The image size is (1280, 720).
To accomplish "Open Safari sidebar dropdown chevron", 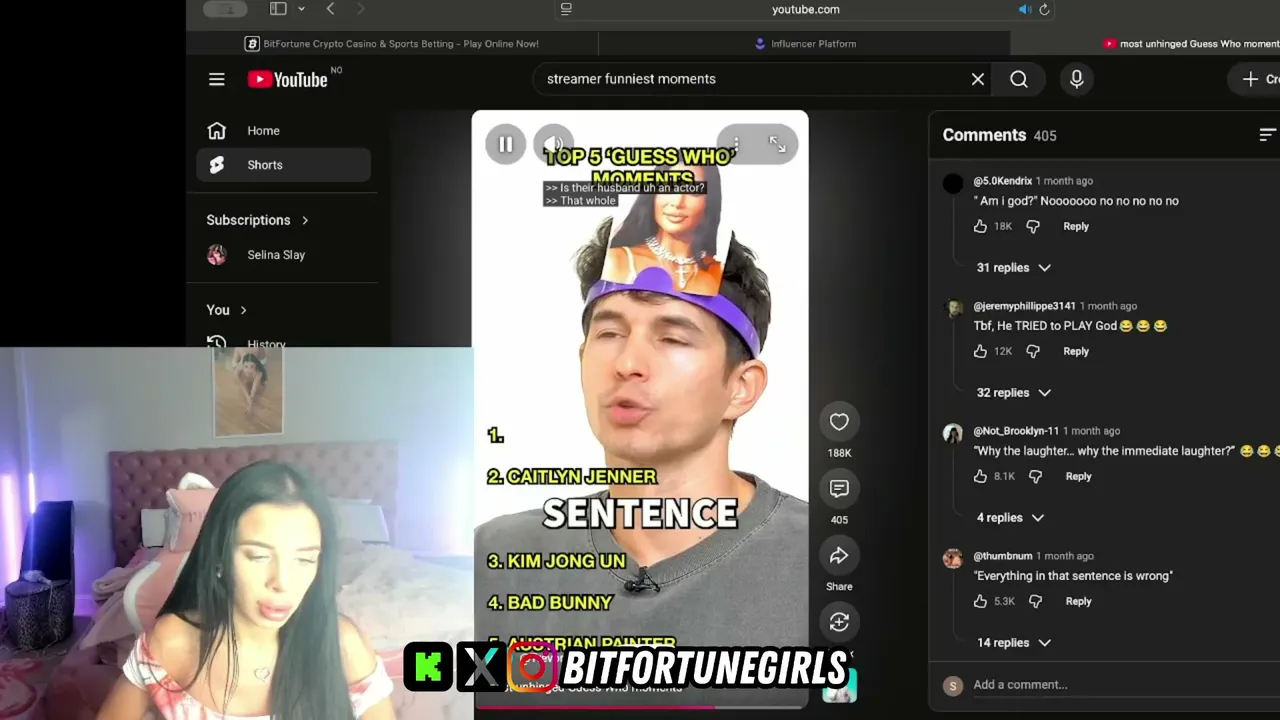I will (301, 9).
